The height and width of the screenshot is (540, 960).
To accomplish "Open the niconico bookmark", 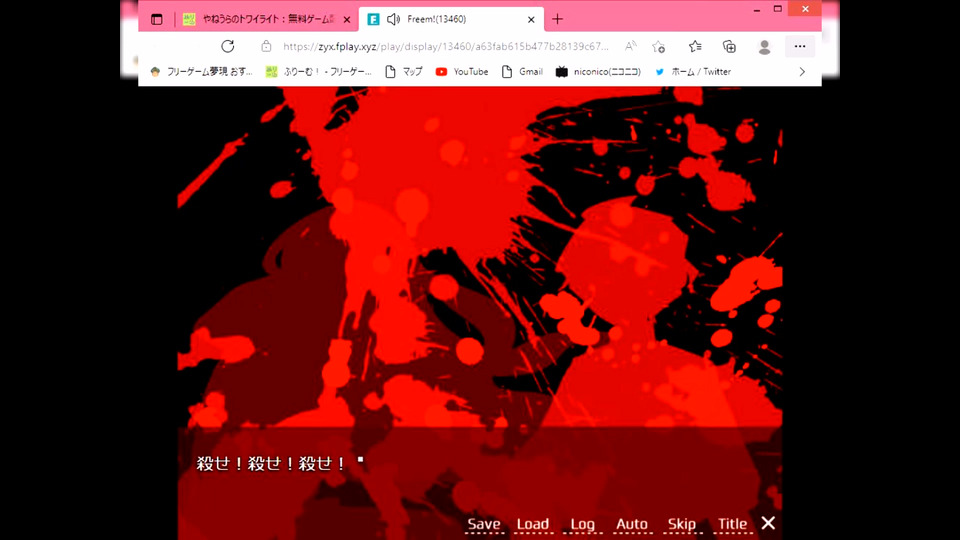I will pyautogui.click(x=598, y=72).
